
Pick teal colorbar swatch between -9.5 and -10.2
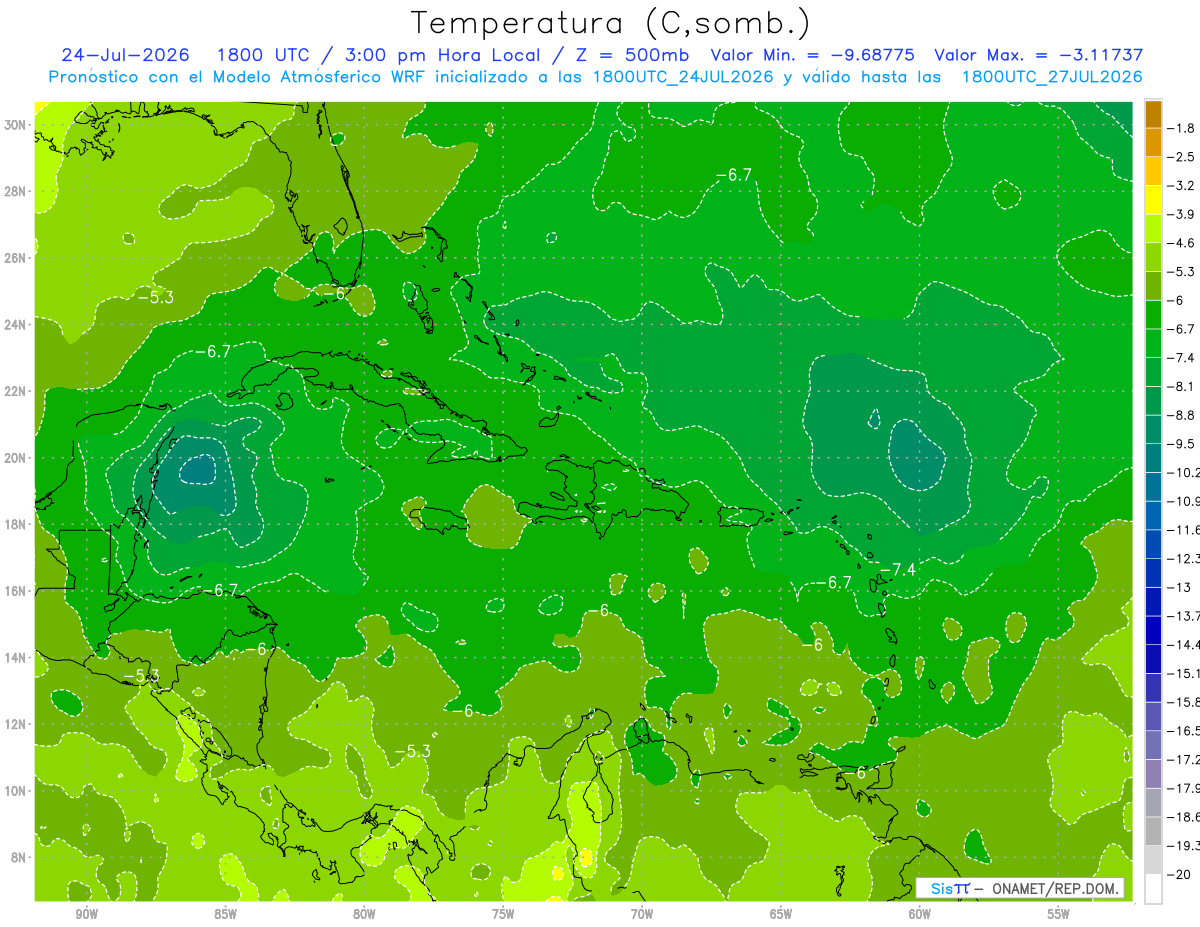1153,458
